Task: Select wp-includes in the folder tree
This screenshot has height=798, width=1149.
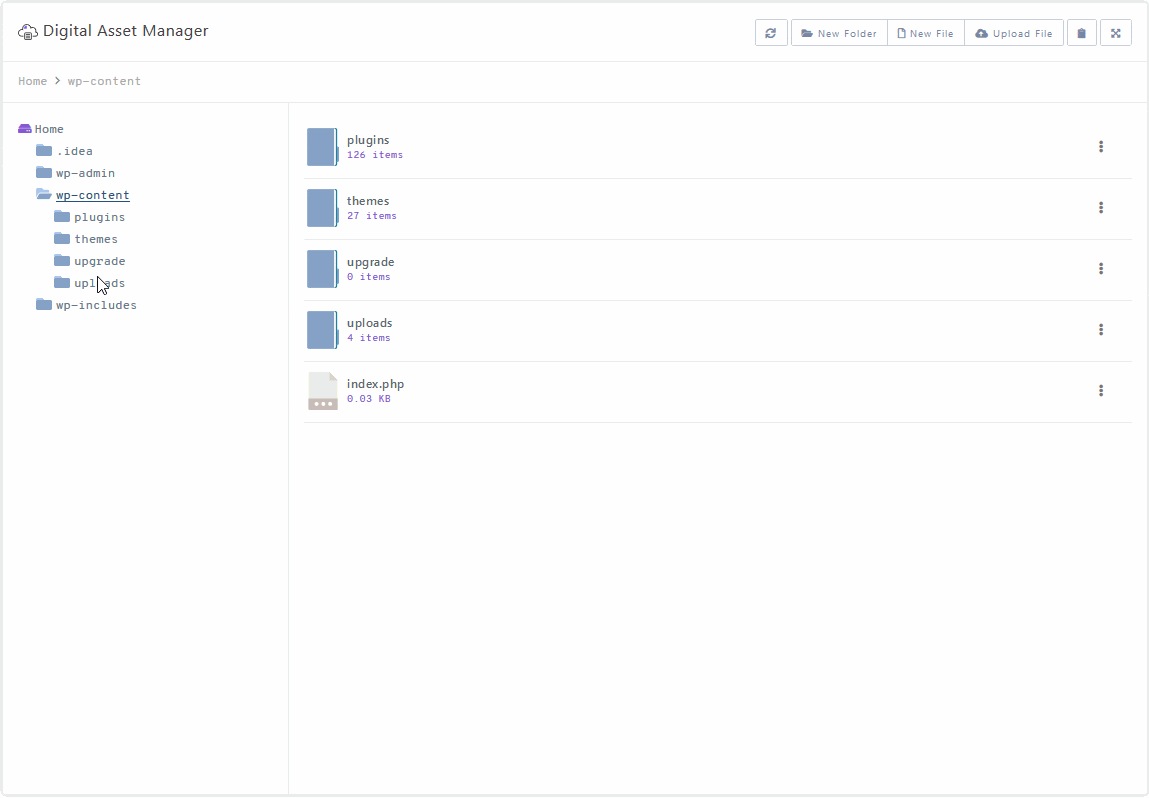Action: pos(96,305)
